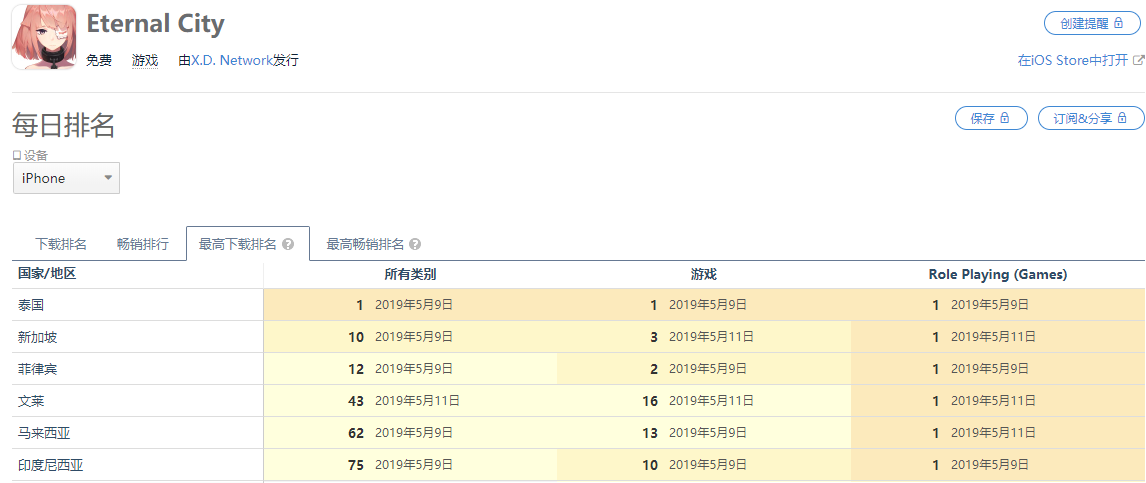
Task: Click the external link icon after 在iOS Store中打开
Action: coord(1138,60)
